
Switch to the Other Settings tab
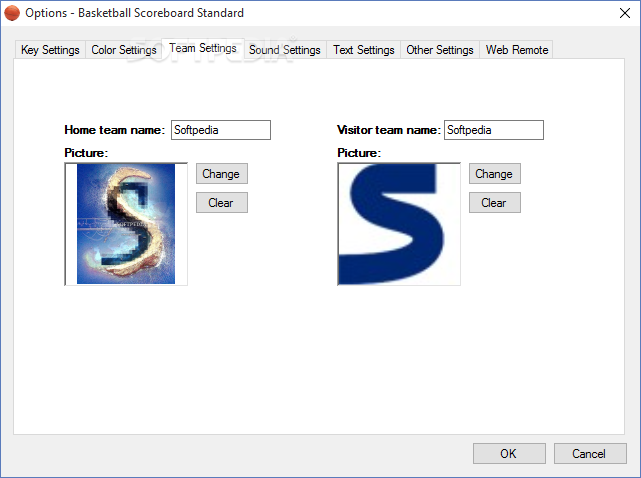tap(440, 50)
